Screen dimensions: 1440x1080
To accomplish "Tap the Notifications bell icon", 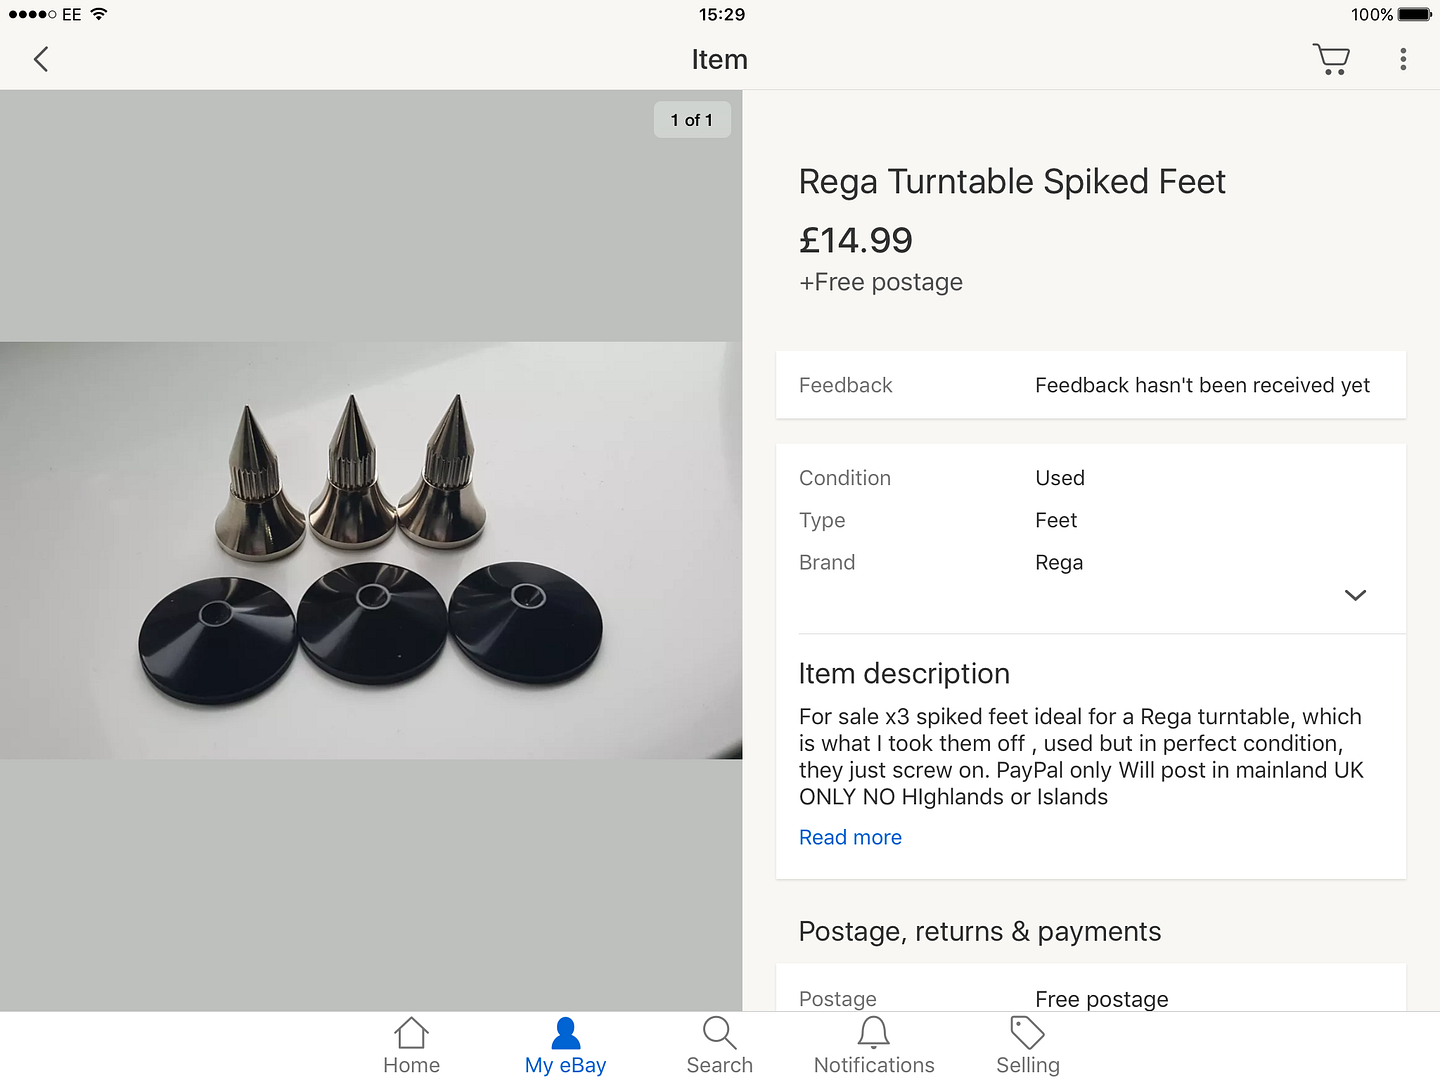I will tap(874, 1033).
